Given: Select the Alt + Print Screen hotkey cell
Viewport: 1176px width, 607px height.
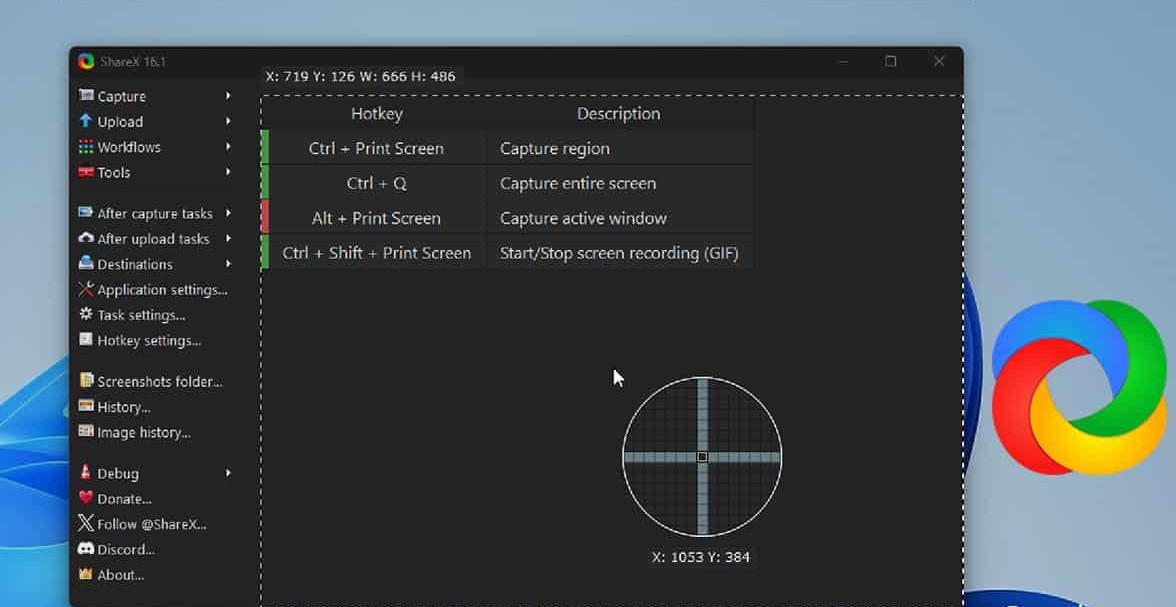Looking at the screenshot, I should [x=376, y=218].
